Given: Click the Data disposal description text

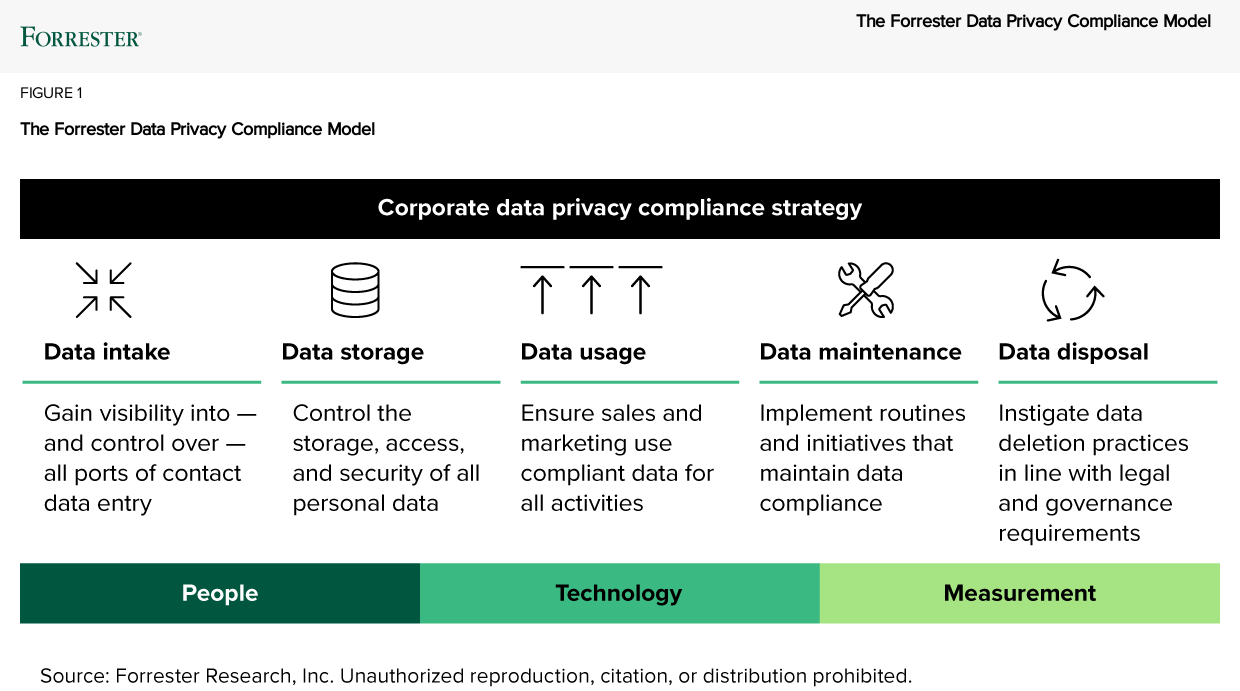Looking at the screenshot, I should click(x=1093, y=473).
